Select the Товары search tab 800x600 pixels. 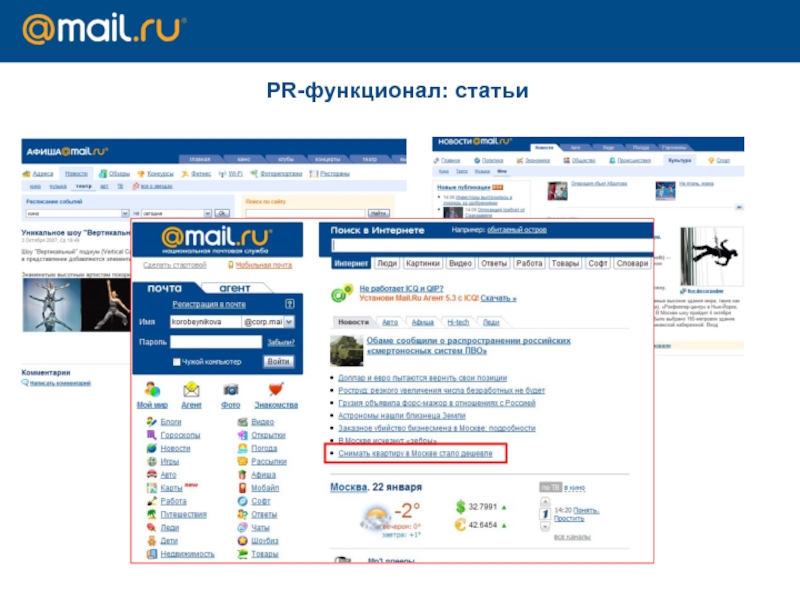(565, 263)
